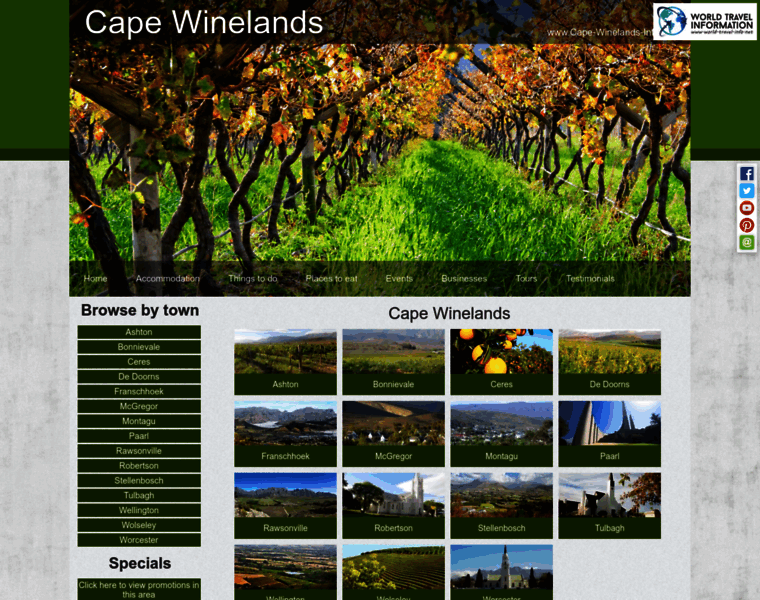Click the World Travel Information logo

pyautogui.click(x=704, y=22)
